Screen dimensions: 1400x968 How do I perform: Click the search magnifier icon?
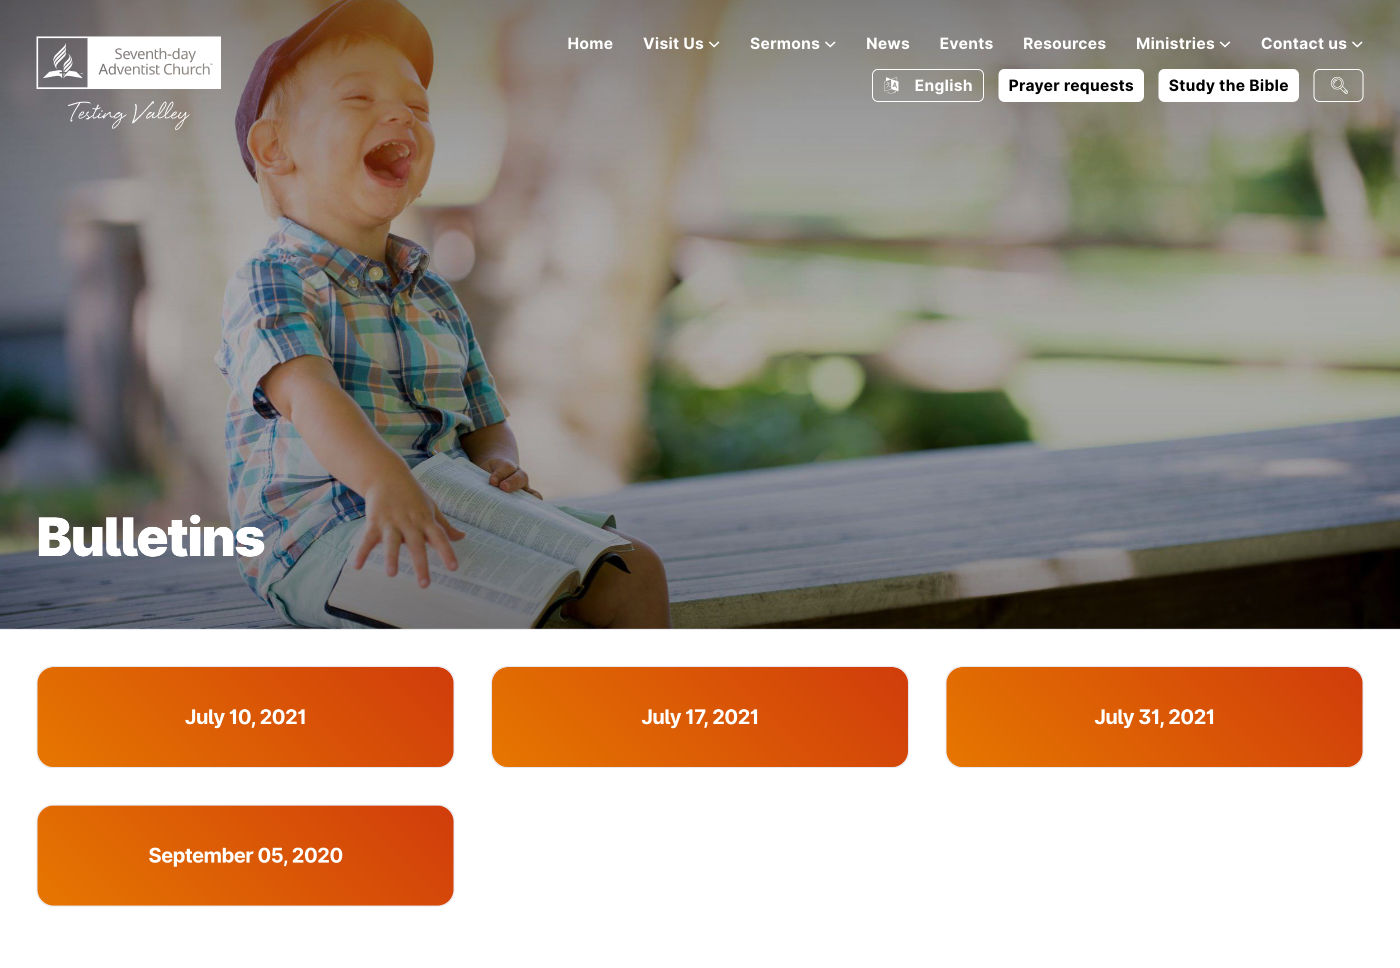point(1338,86)
